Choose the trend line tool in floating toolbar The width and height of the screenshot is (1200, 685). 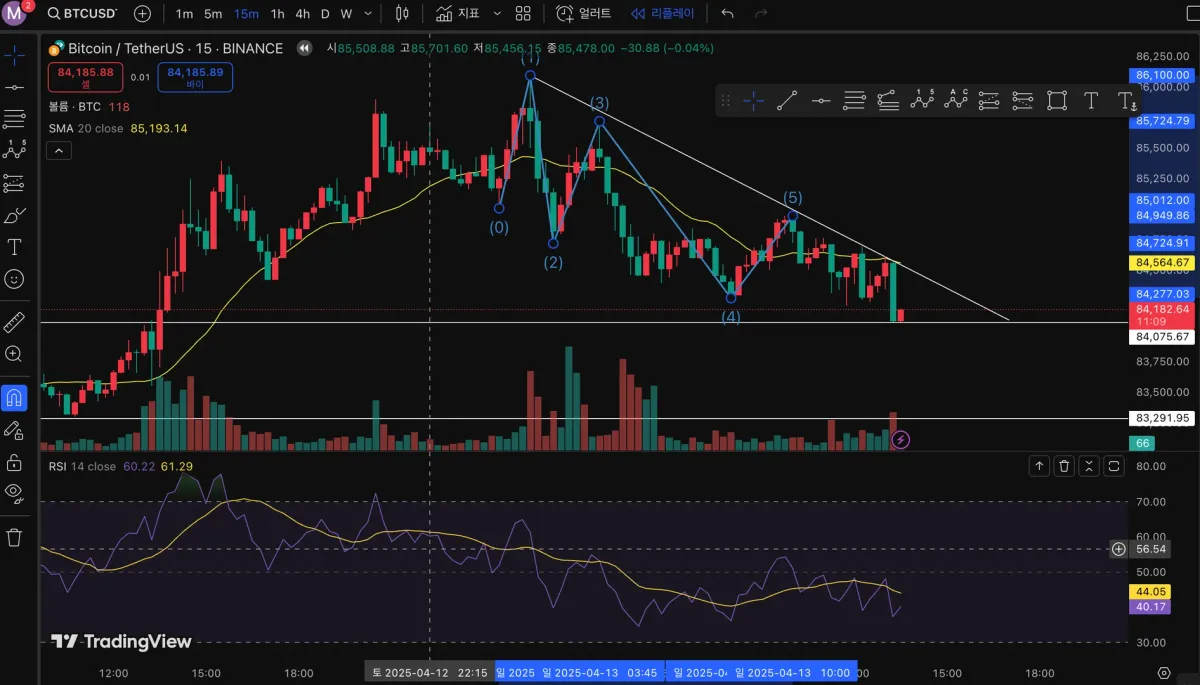point(787,100)
